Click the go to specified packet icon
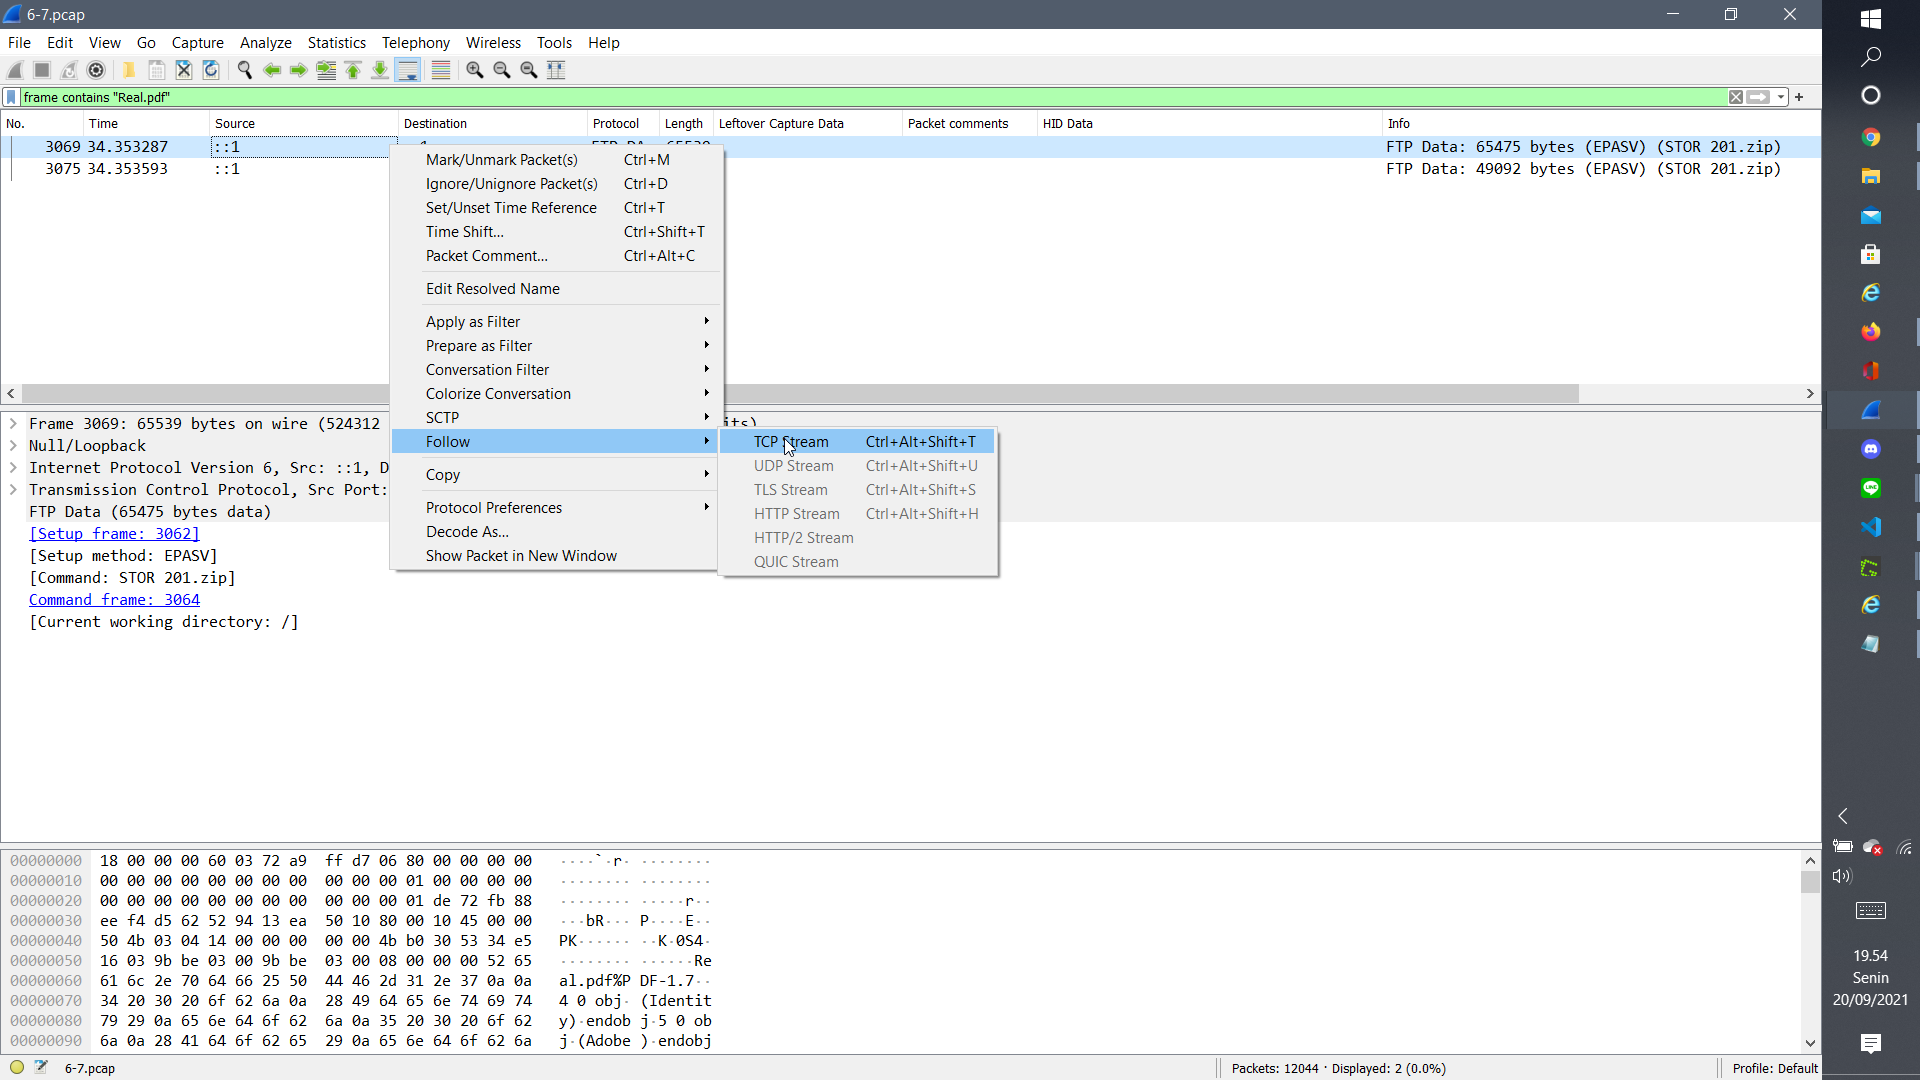Viewport: 1920px width, 1080px height. coord(325,70)
